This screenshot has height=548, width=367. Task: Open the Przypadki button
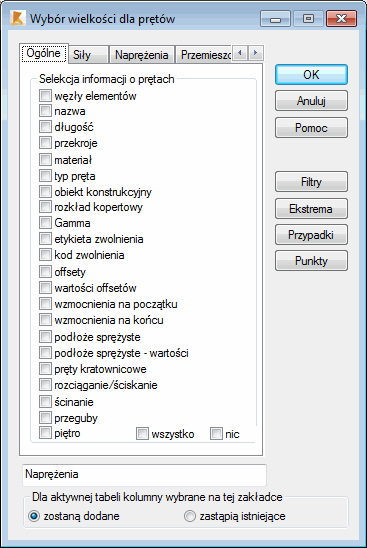[x=311, y=235]
